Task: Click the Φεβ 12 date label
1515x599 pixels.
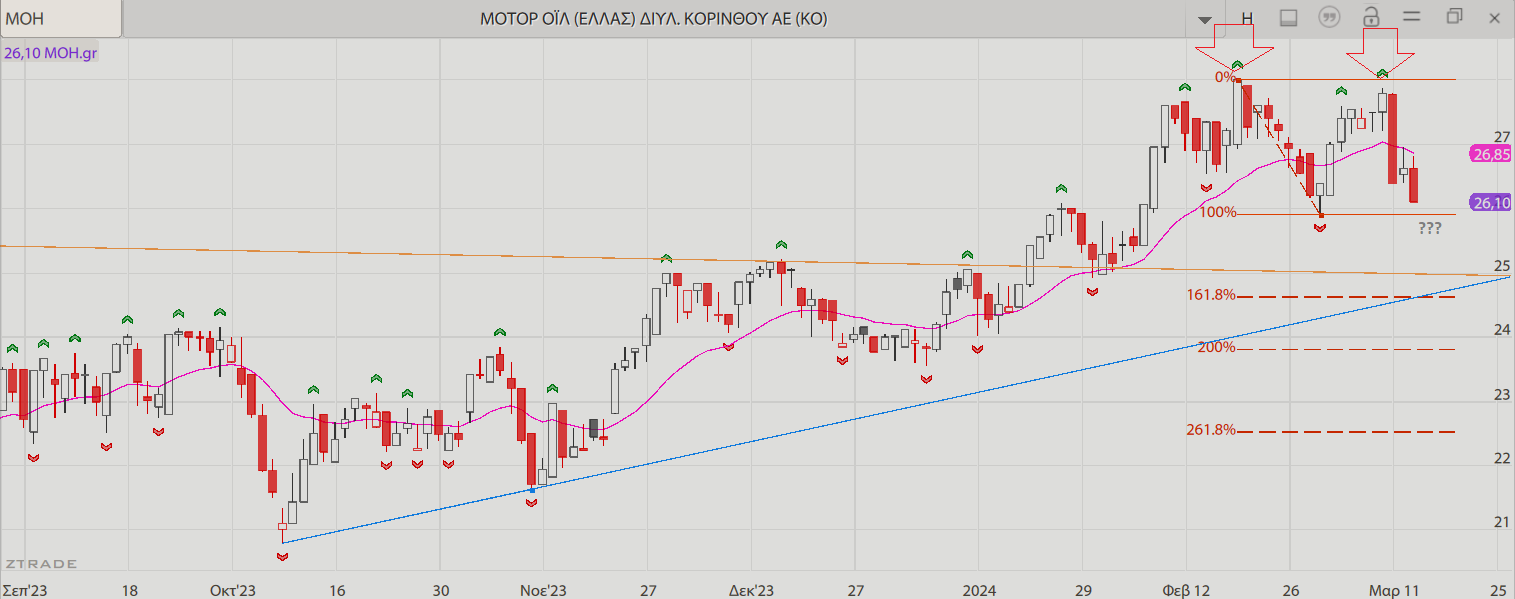Action: point(1187,590)
